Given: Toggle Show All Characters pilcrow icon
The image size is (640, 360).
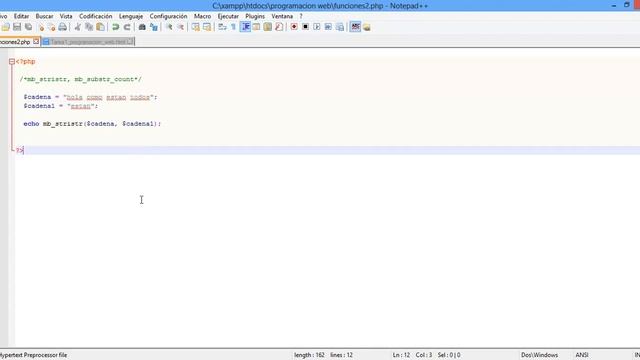Looking at the screenshot, I should pos(233,27).
